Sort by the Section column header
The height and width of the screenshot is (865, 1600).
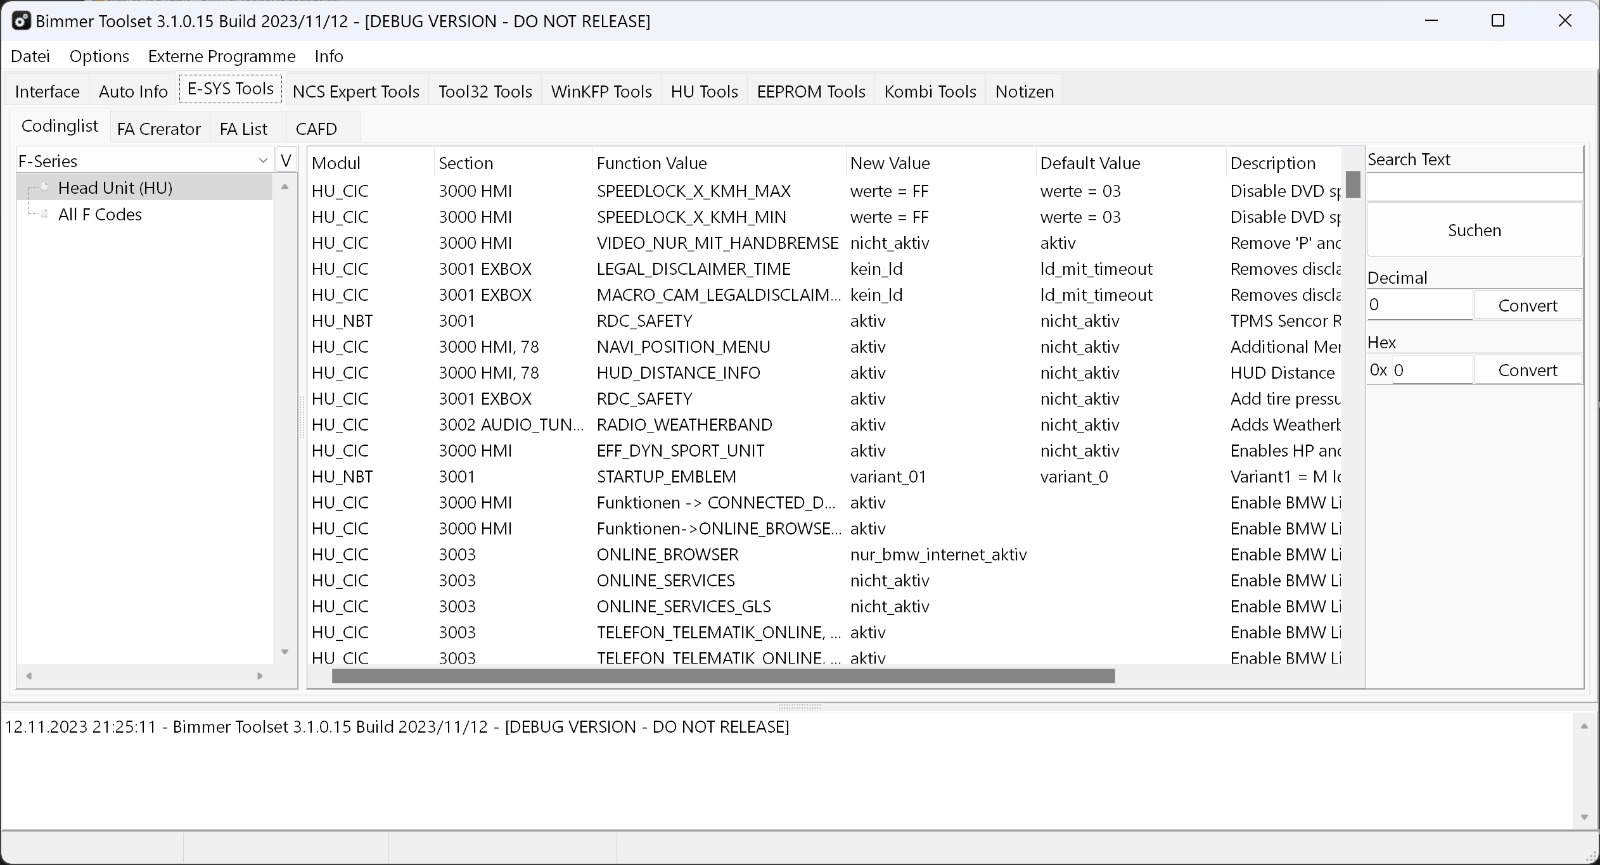tap(513, 163)
